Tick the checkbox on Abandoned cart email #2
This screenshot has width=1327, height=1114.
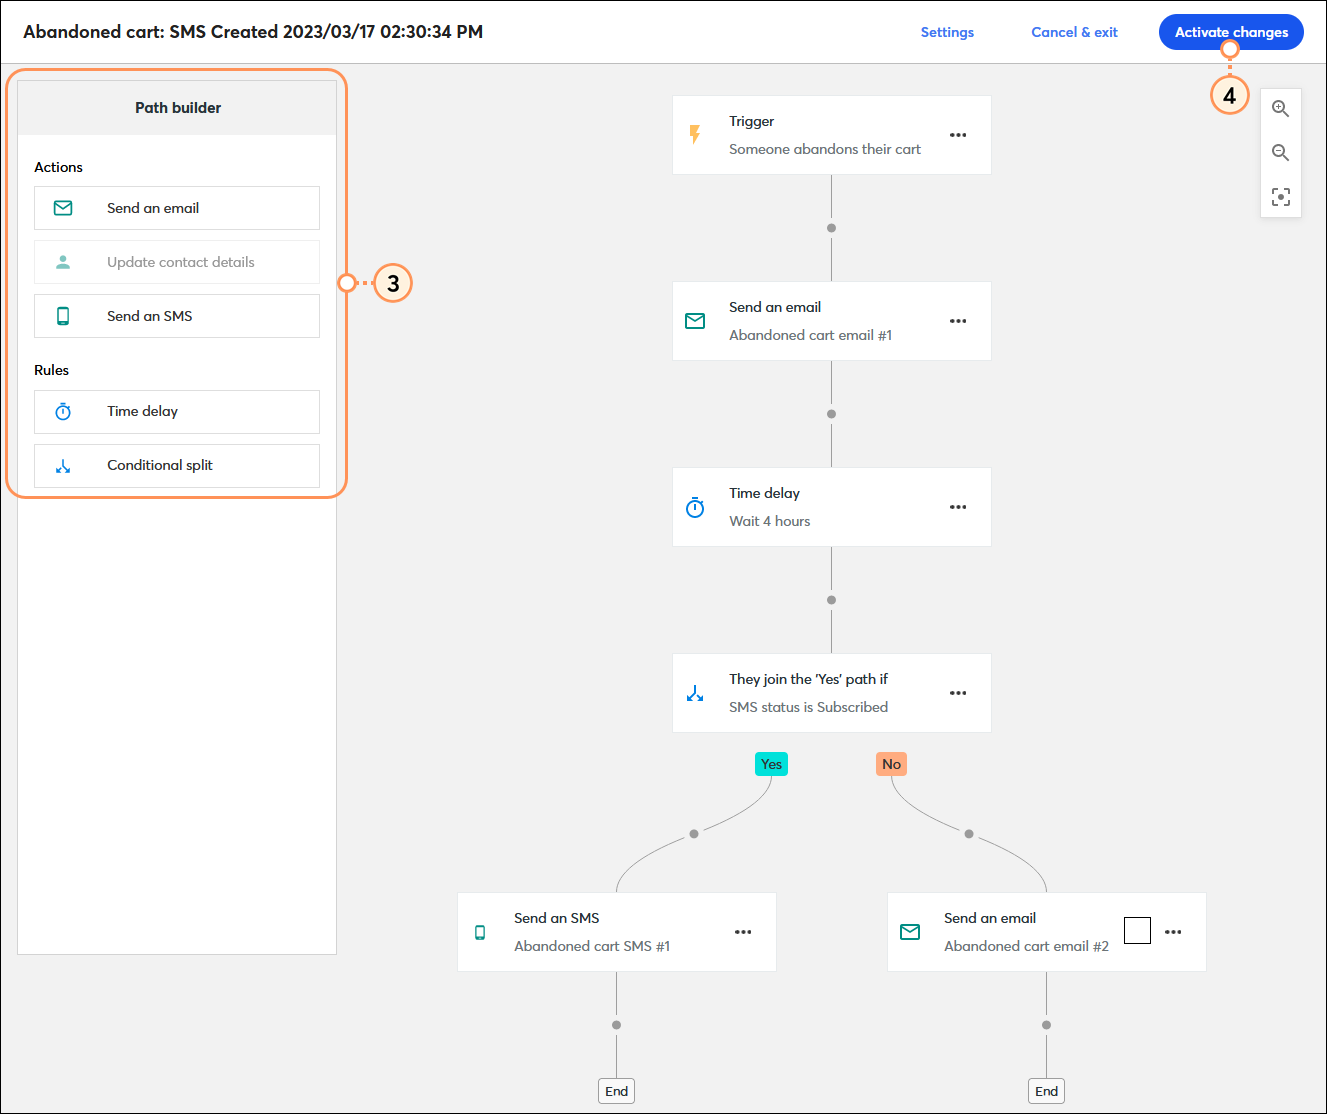pyautogui.click(x=1137, y=930)
